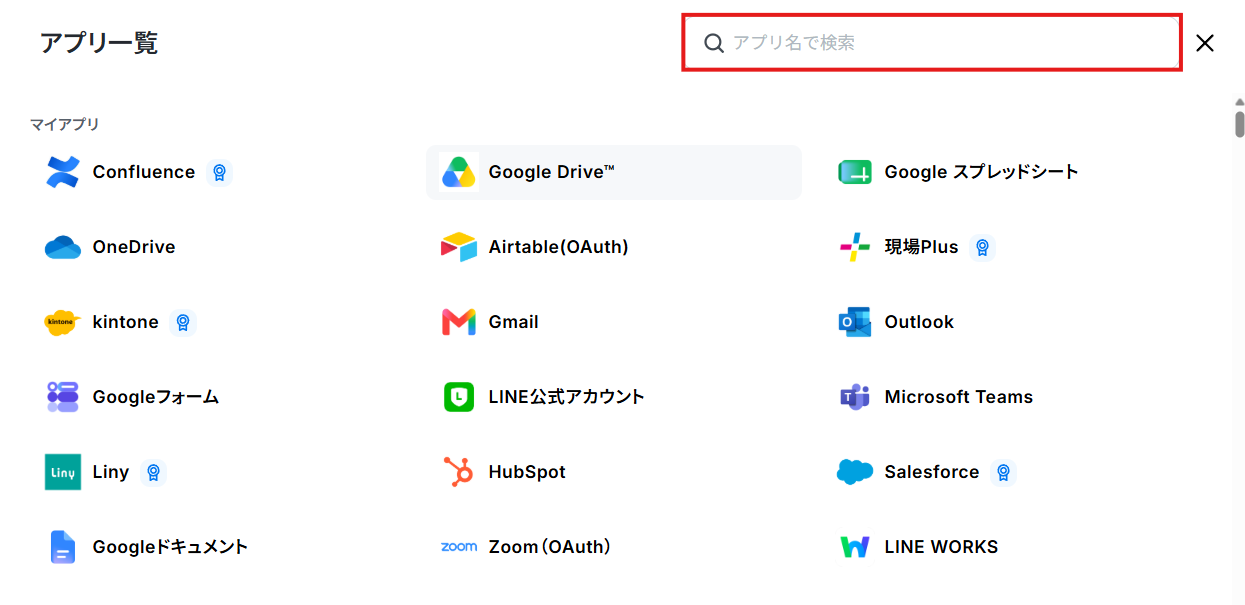Click the OneDrive cloud icon

(63, 247)
